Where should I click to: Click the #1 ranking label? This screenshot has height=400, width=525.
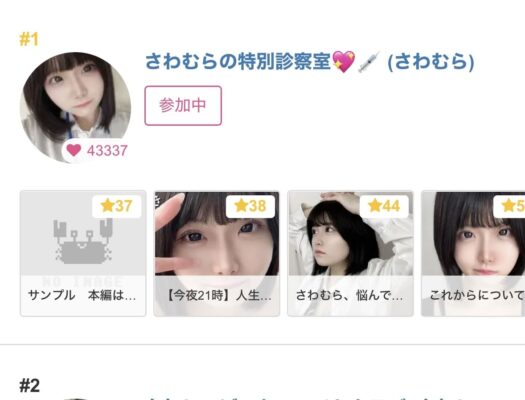click(x=29, y=39)
